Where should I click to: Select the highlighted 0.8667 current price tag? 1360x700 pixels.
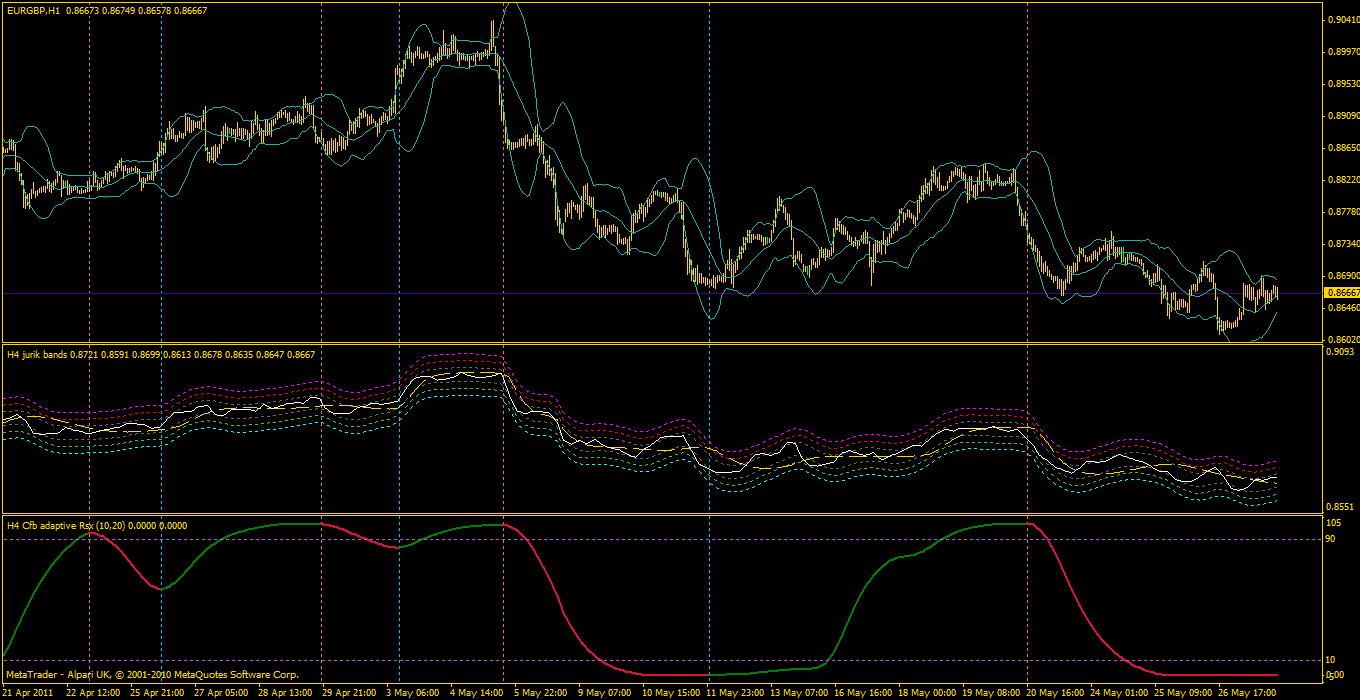[x=1340, y=292]
